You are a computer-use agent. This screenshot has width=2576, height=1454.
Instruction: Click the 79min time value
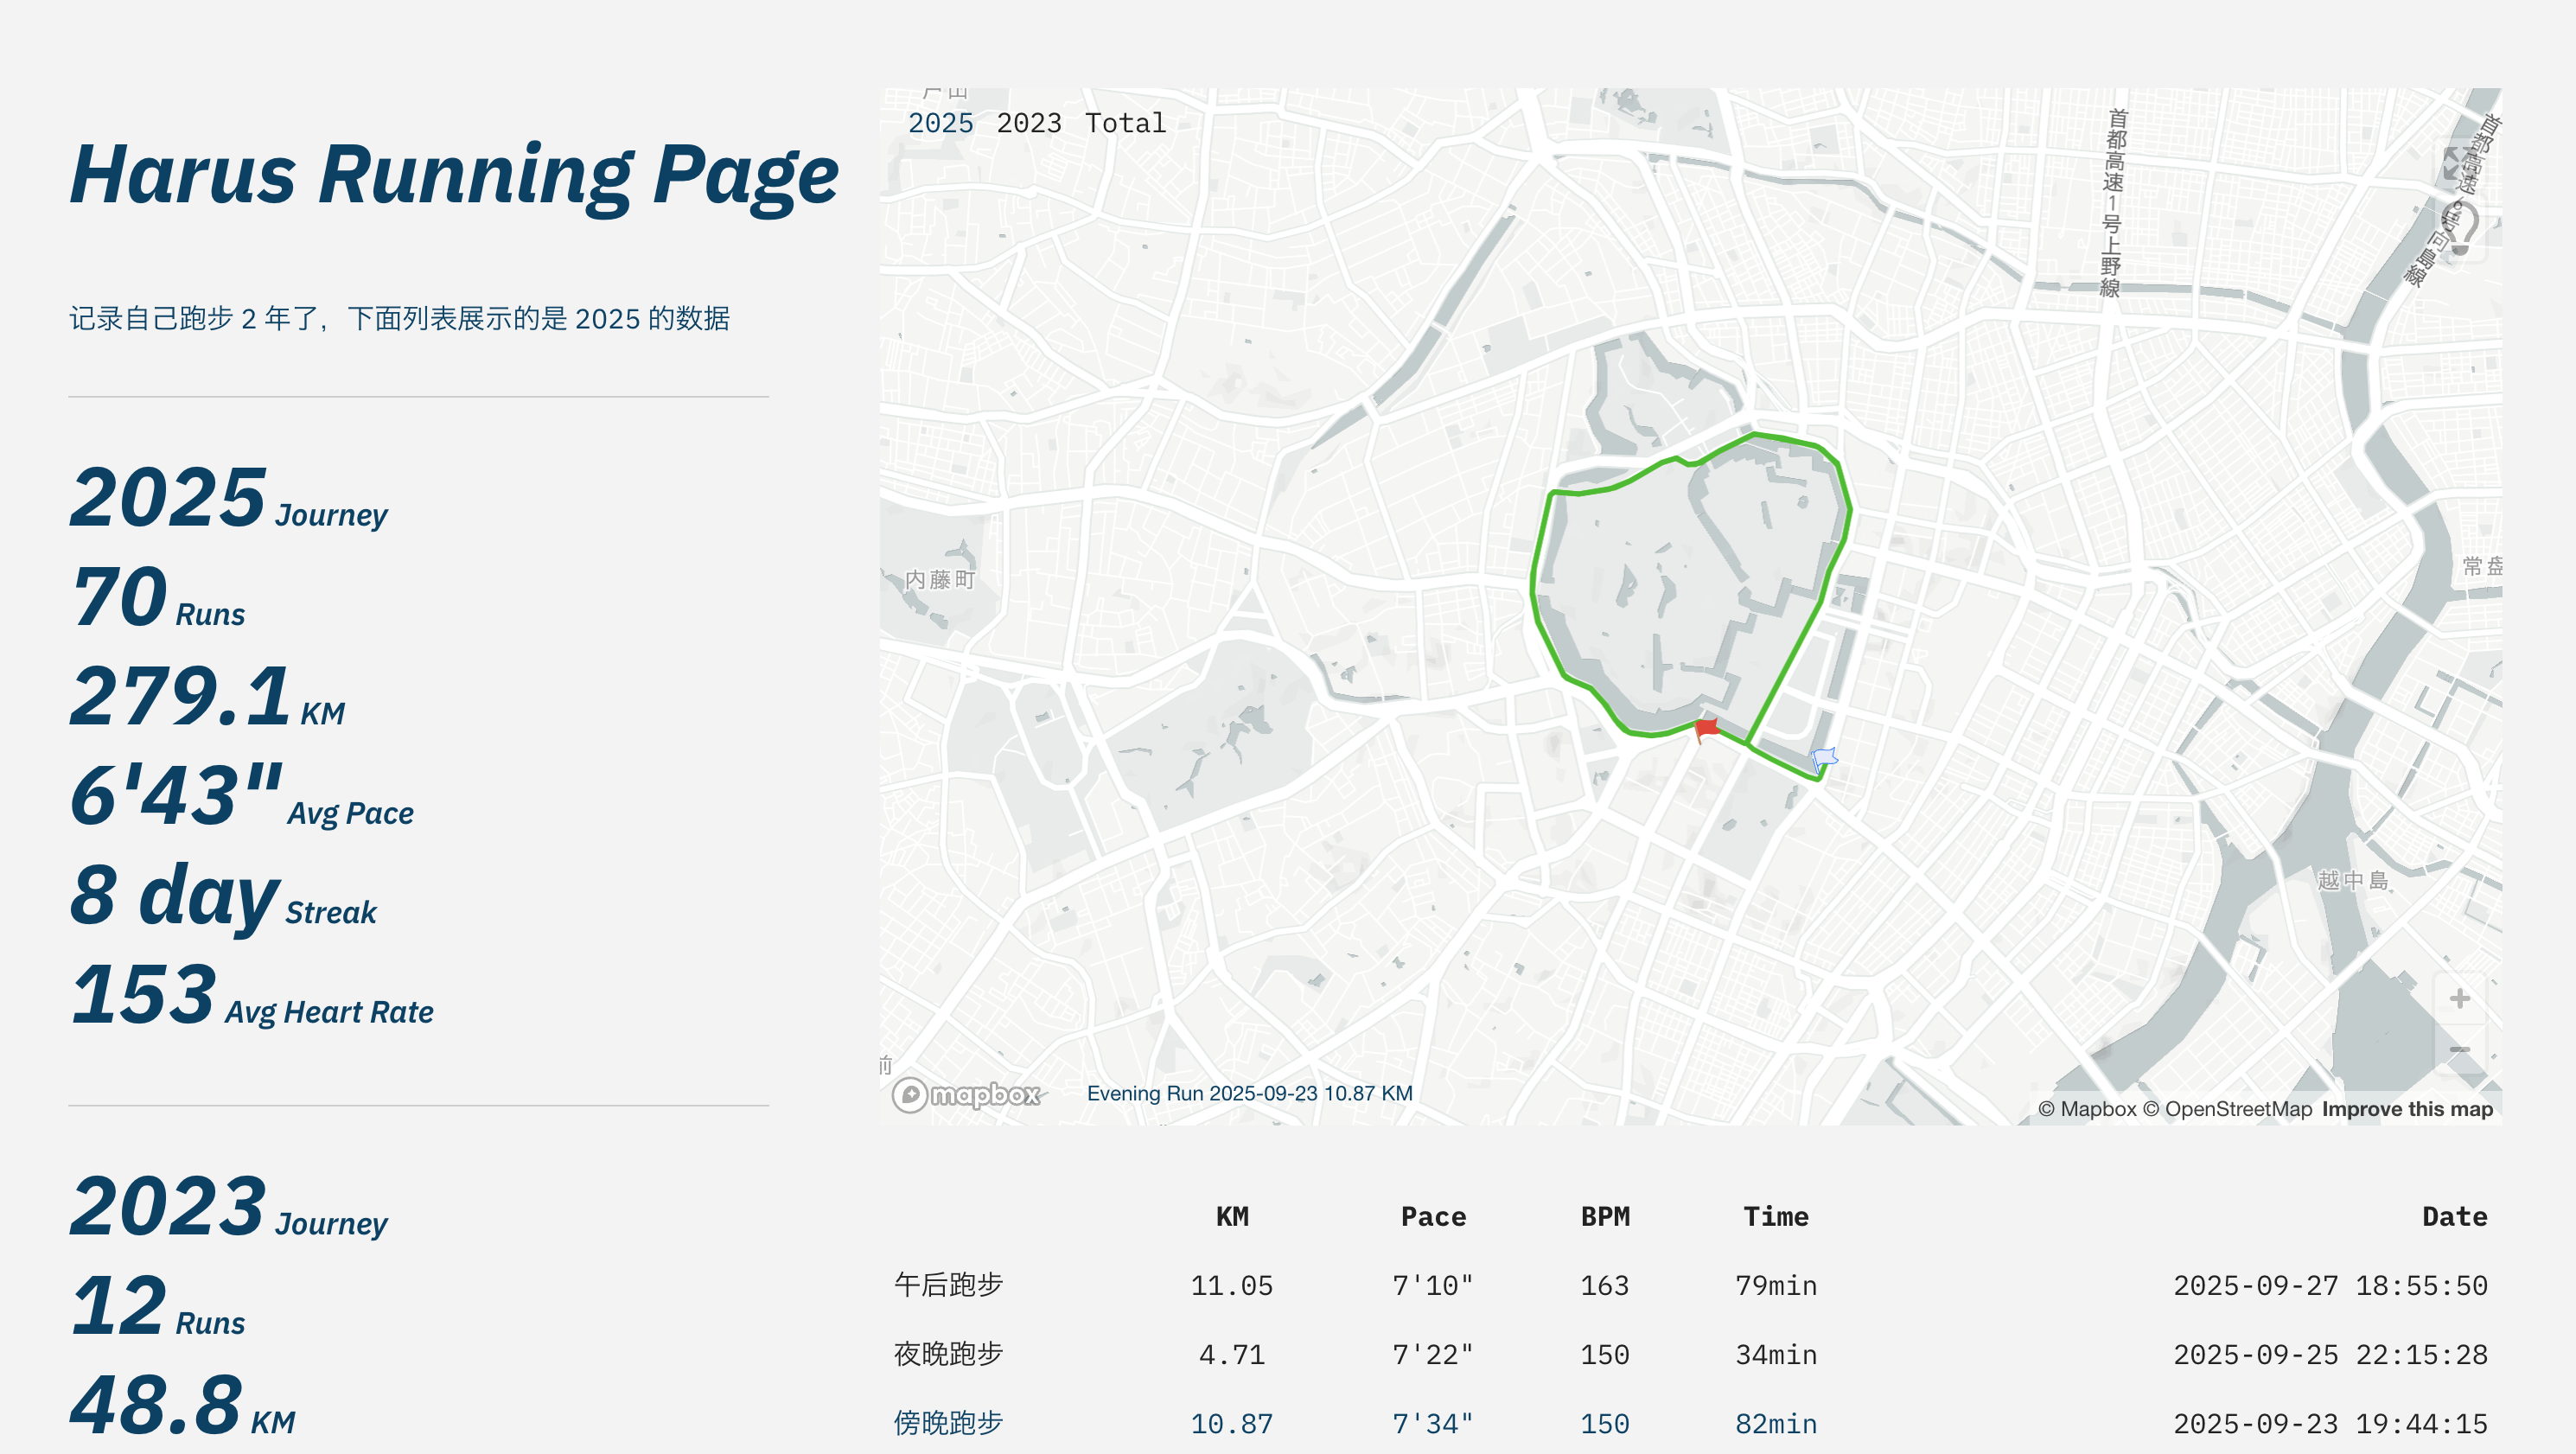[1776, 1285]
